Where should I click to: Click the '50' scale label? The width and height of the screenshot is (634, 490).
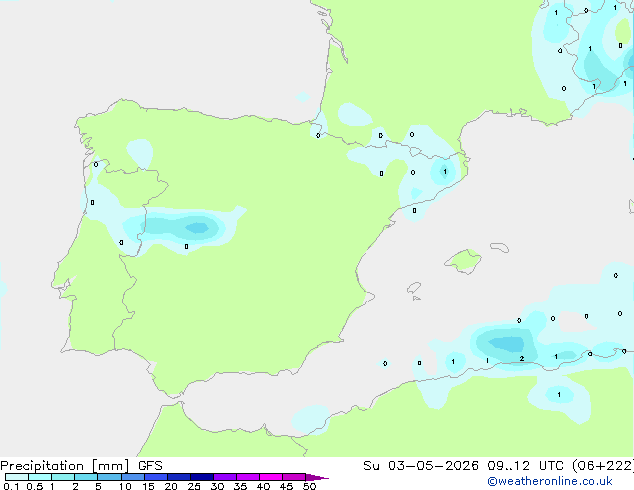click(309, 486)
